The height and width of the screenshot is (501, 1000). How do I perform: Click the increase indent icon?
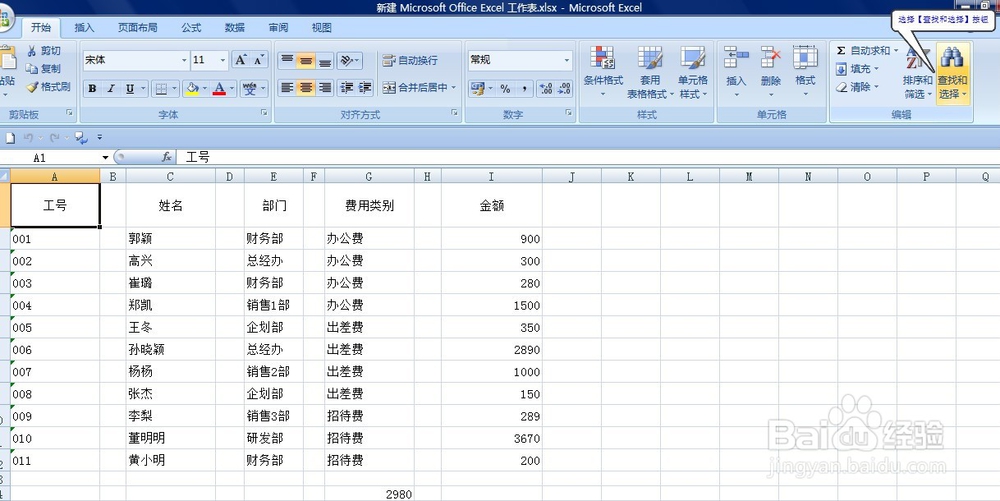coord(365,87)
